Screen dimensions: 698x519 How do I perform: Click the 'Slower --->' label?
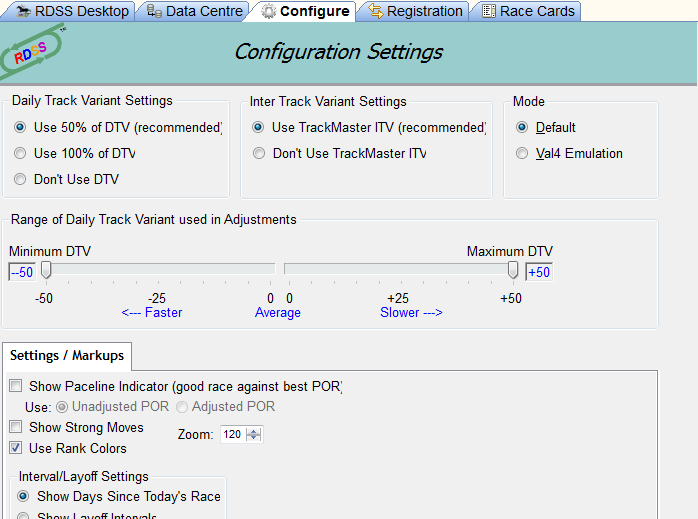tap(411, 312)
